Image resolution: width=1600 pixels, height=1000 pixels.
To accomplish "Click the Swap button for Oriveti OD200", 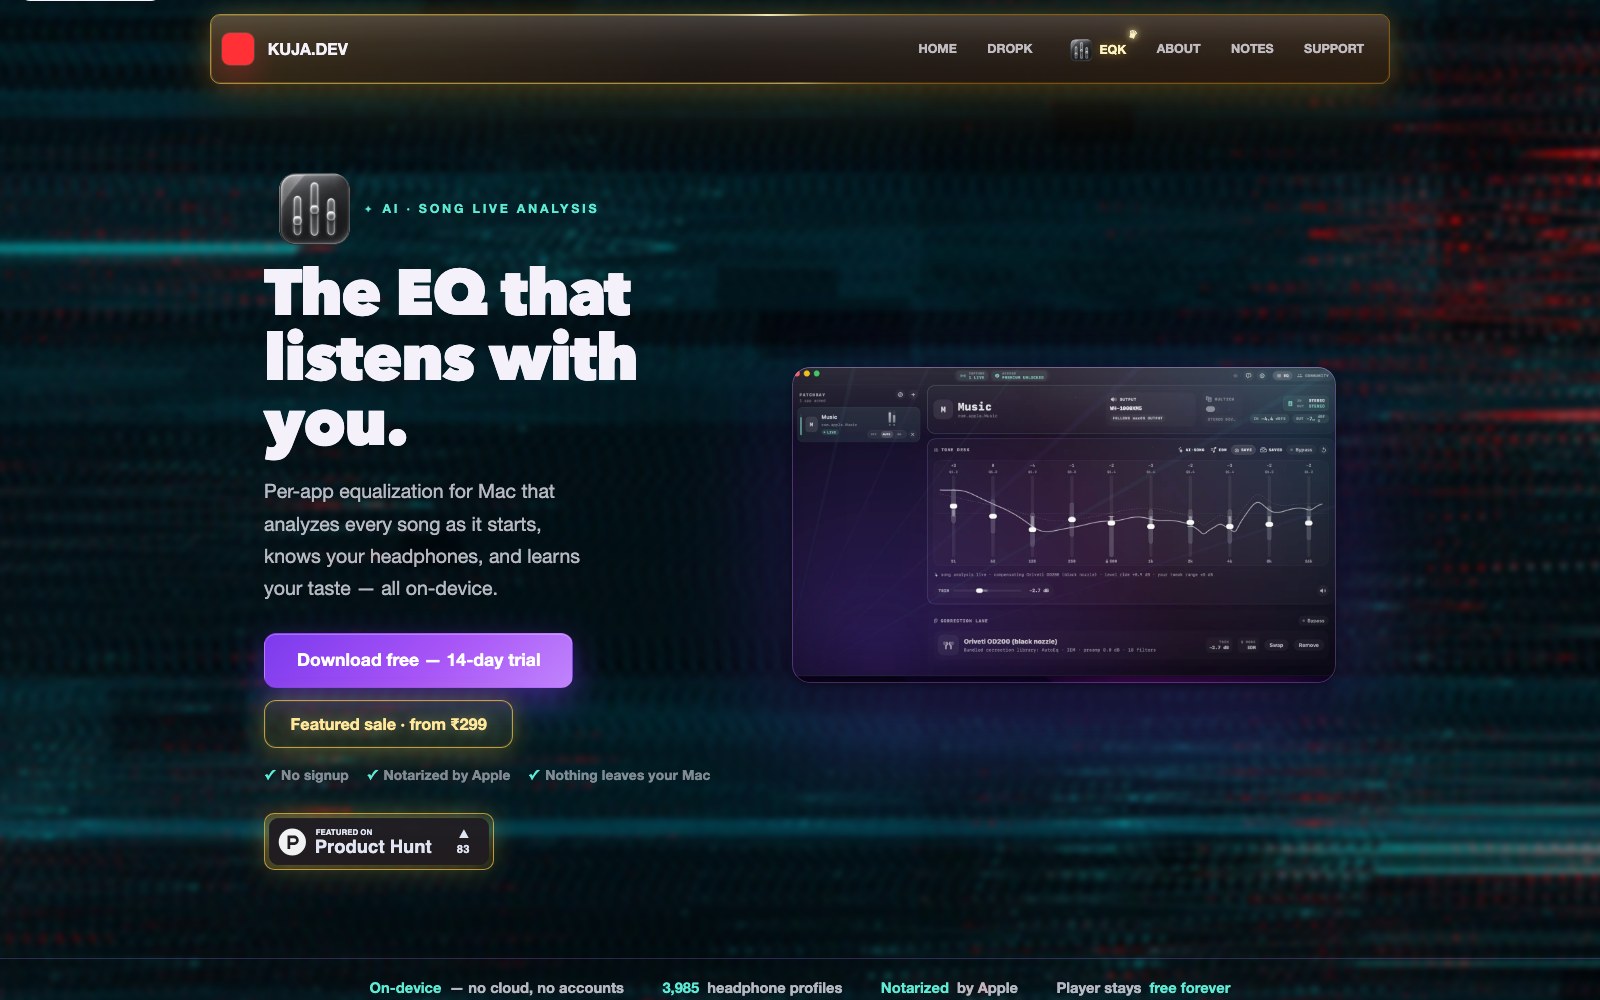I will [x=1276, y=645].
